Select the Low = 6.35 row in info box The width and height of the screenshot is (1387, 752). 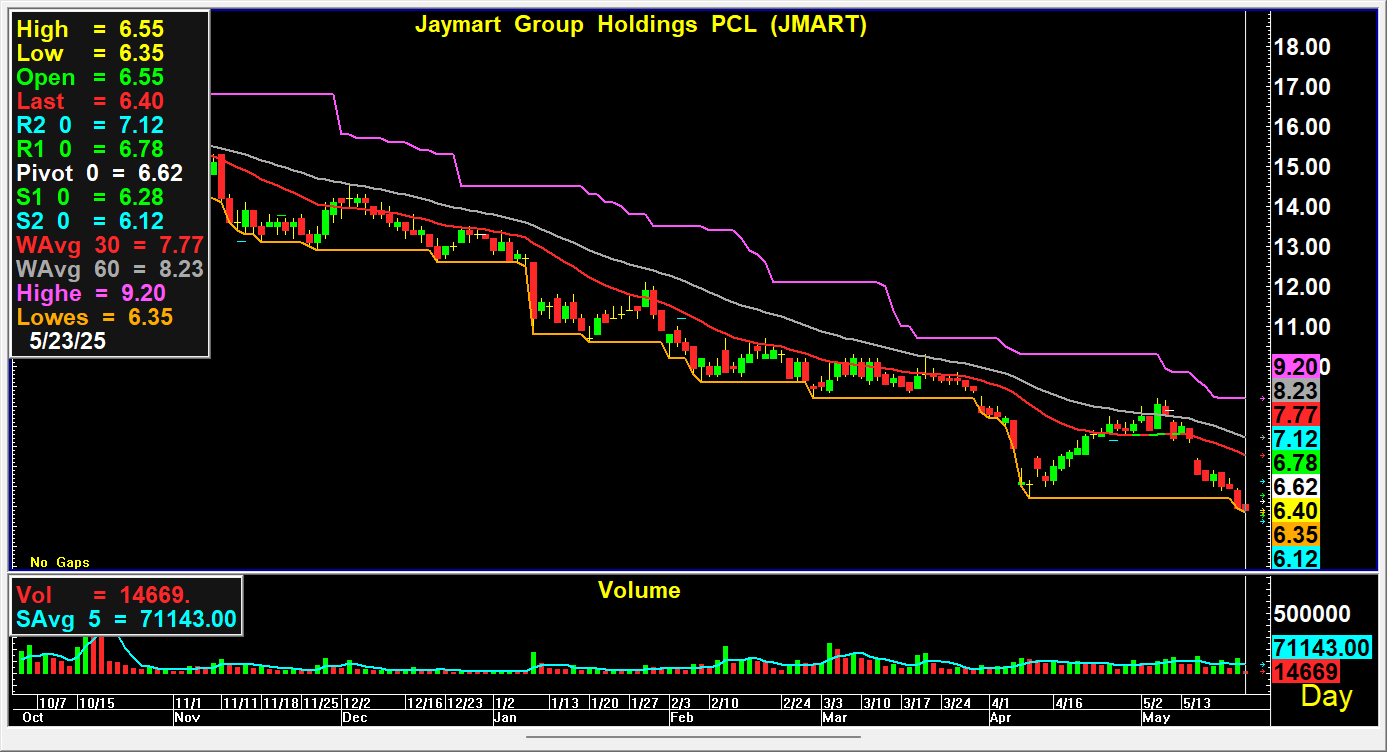point(90,54)
